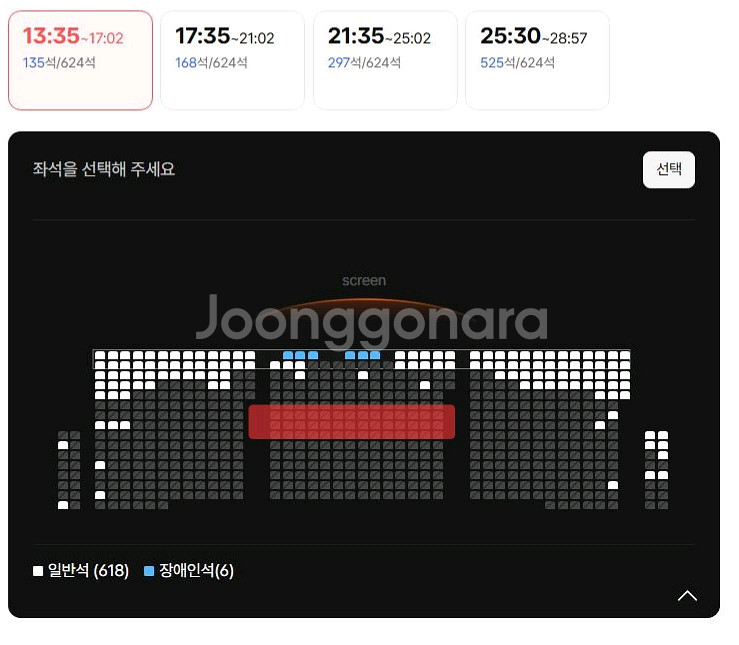The image size is (739, 645).
Task: Select white seat in far-left side column
Action: 63,445
